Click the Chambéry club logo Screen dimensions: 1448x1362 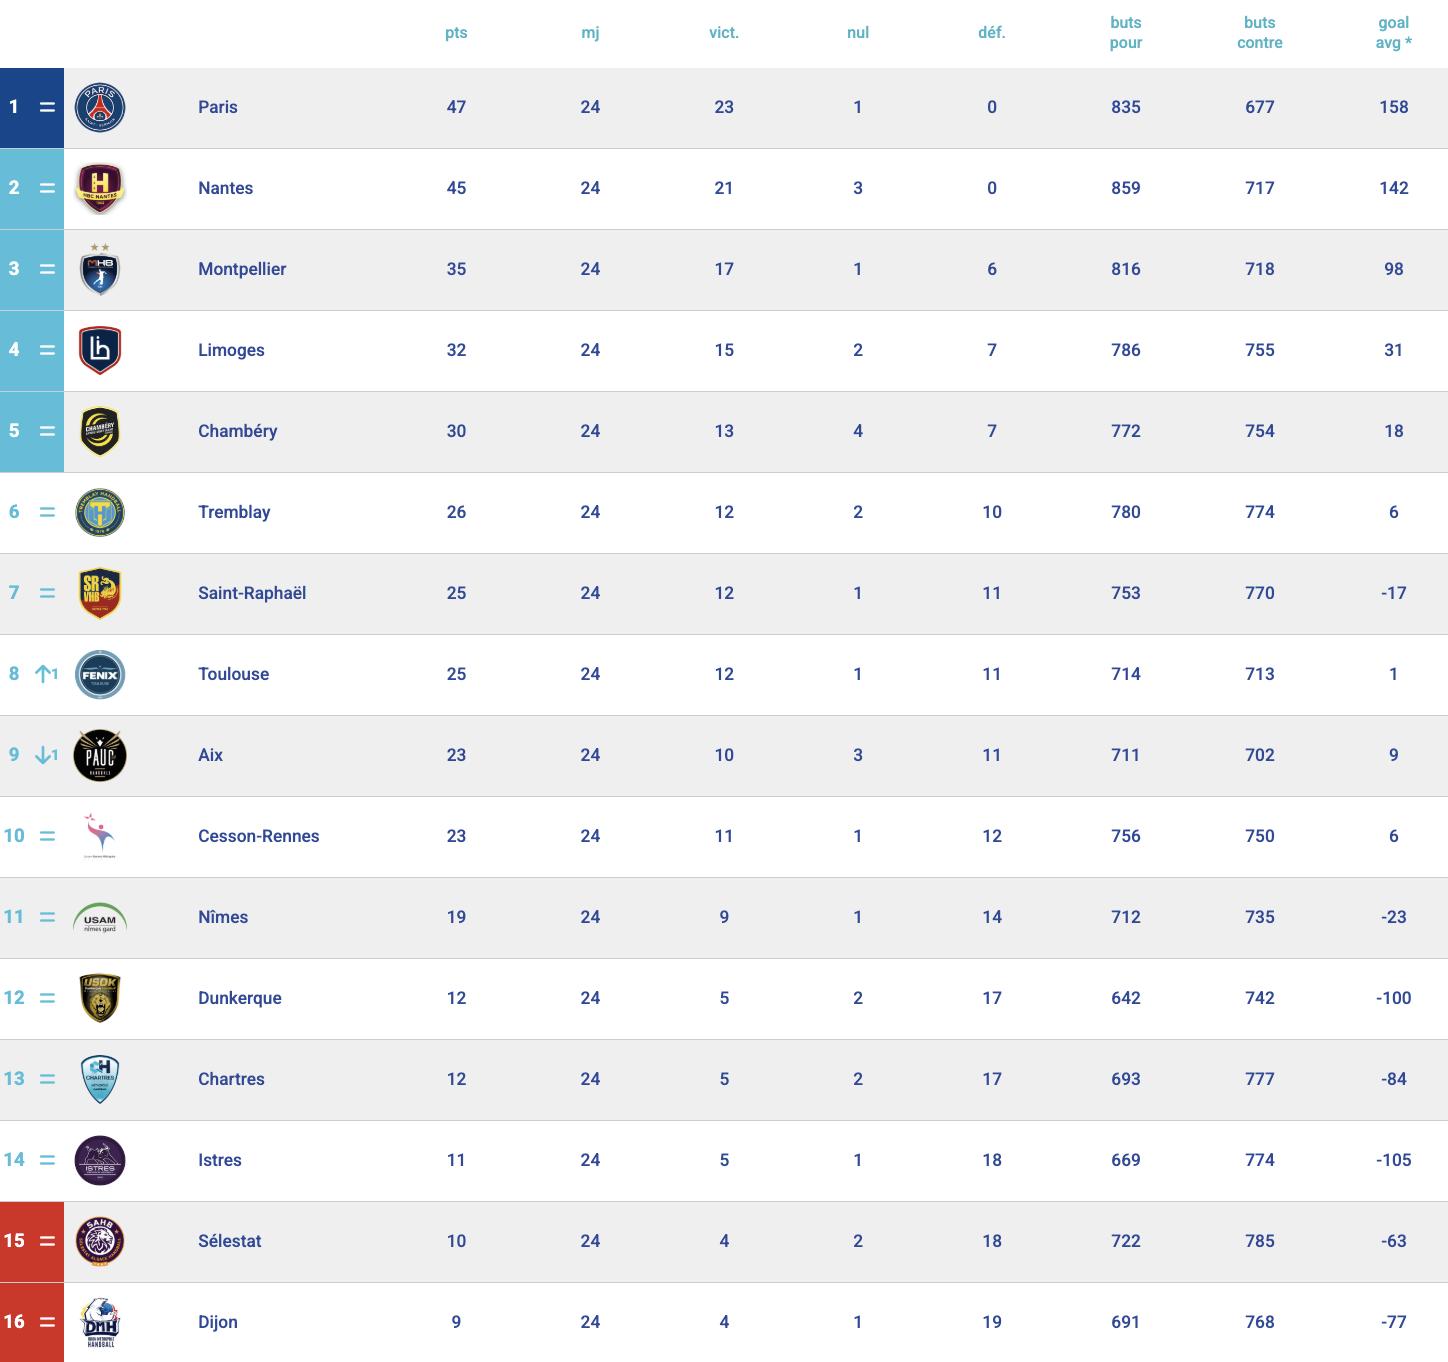[100, 432]
